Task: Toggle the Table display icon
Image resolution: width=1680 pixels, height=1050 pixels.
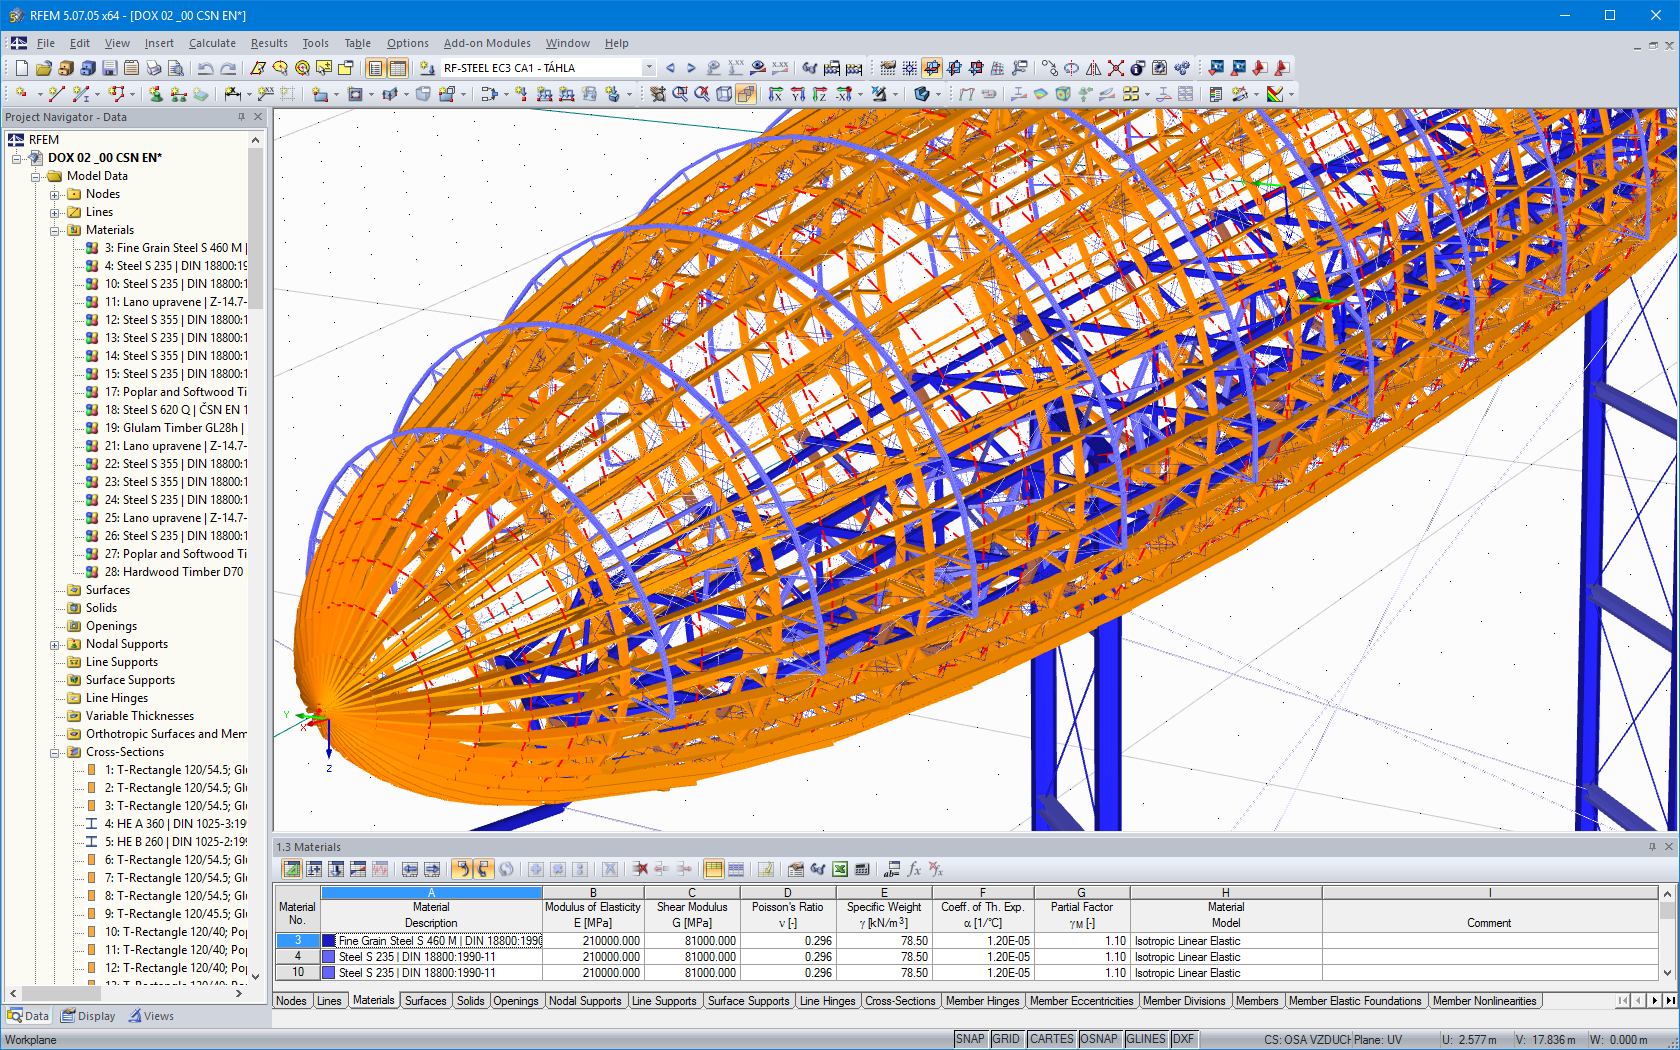Action: coord(397,68)
